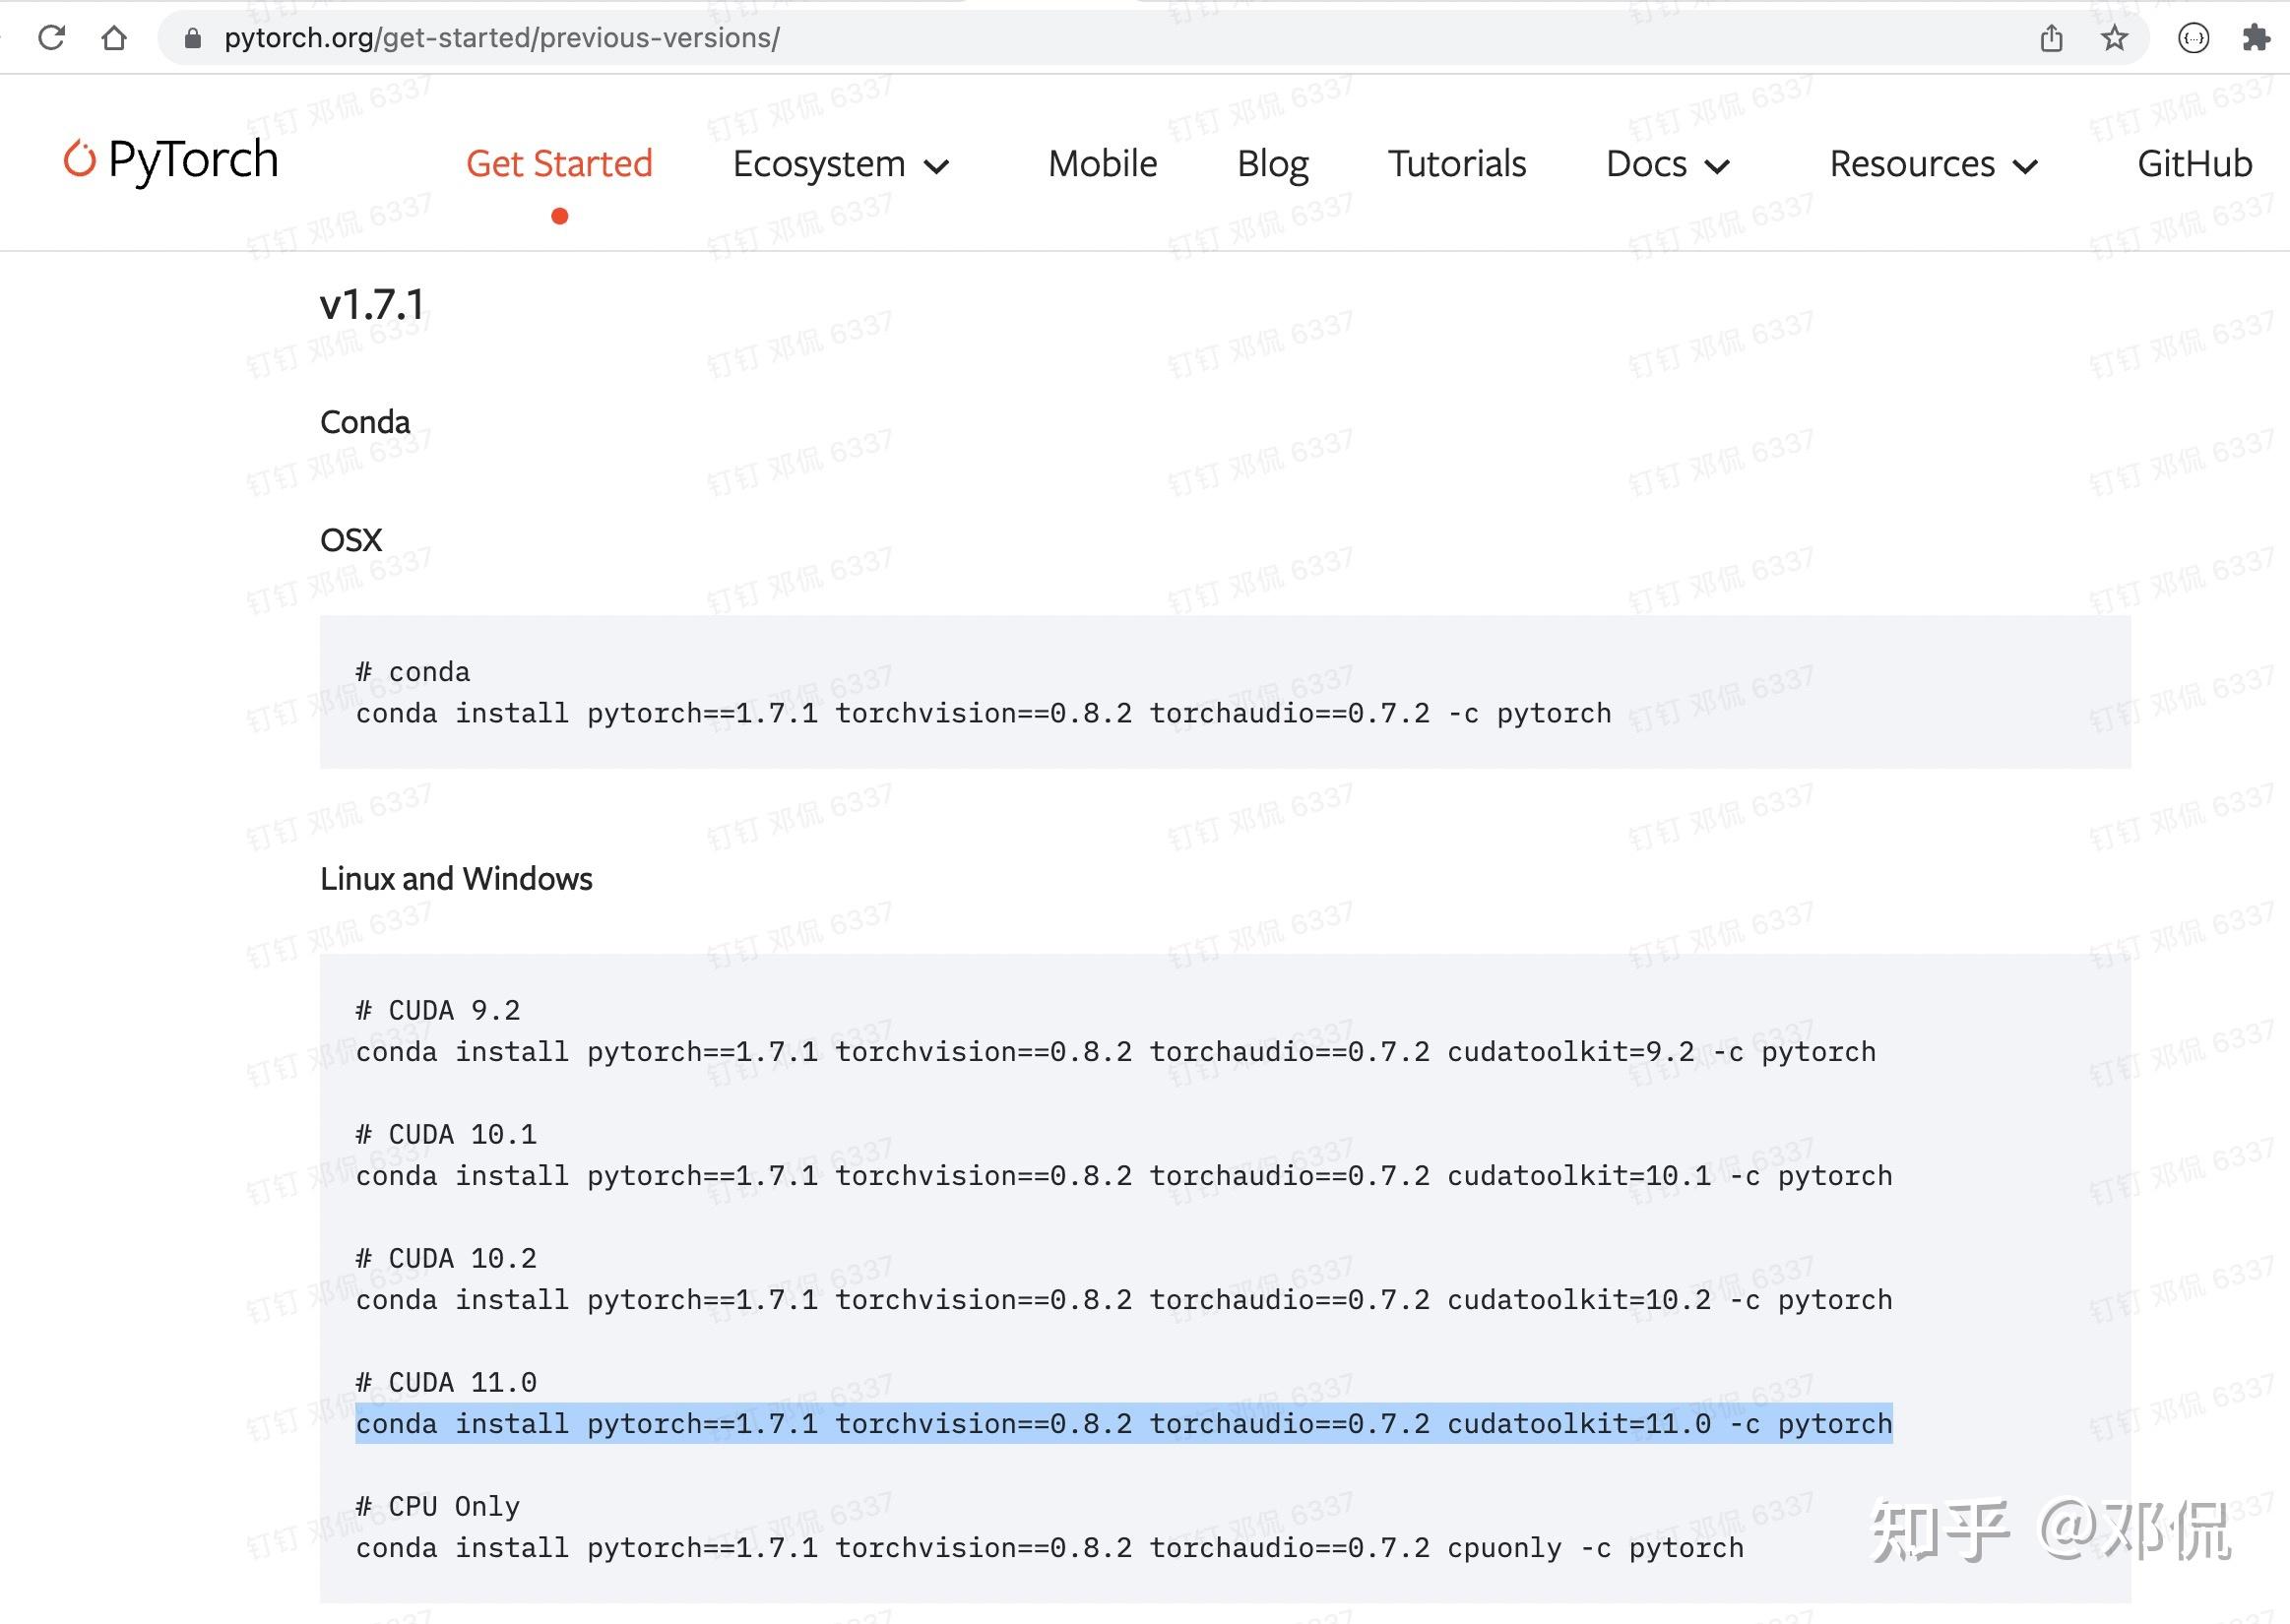Bookmark this page with star icon
Viewport: 2290px width, 1624px height.
pos(2114,38)
